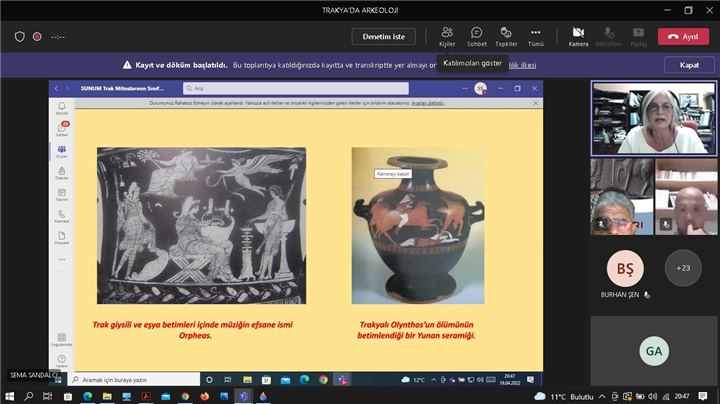Expand the system tray hidden icons chevron

click(x=602, y=396)
